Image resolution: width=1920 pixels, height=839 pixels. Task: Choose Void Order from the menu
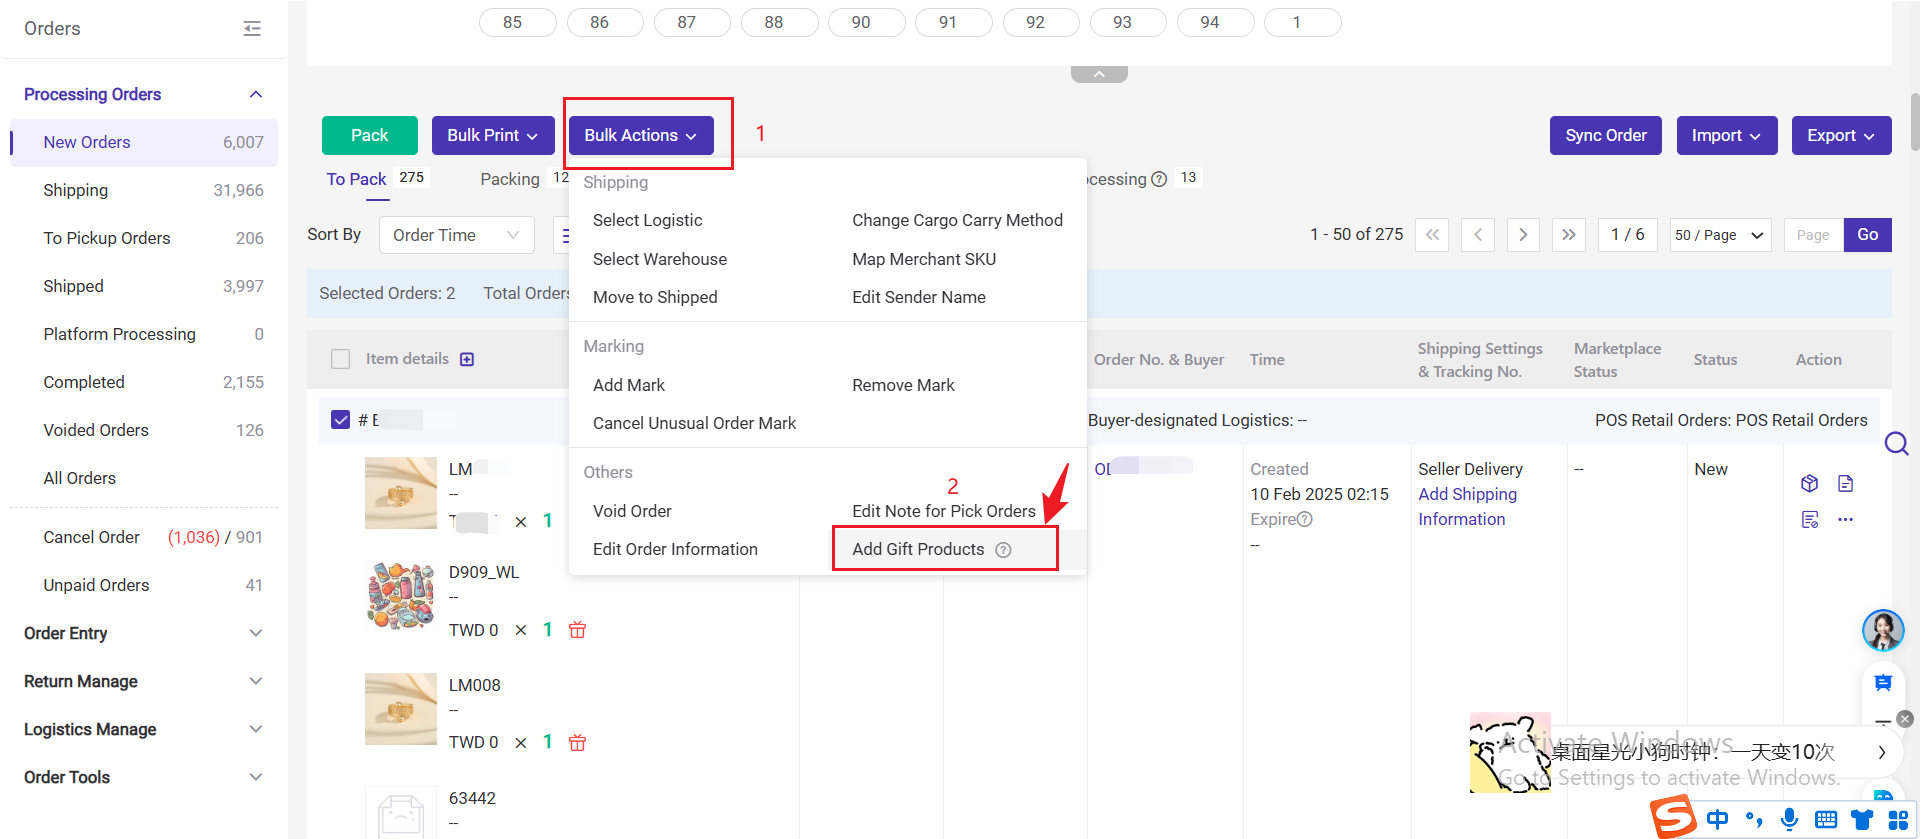pos(632,511)
